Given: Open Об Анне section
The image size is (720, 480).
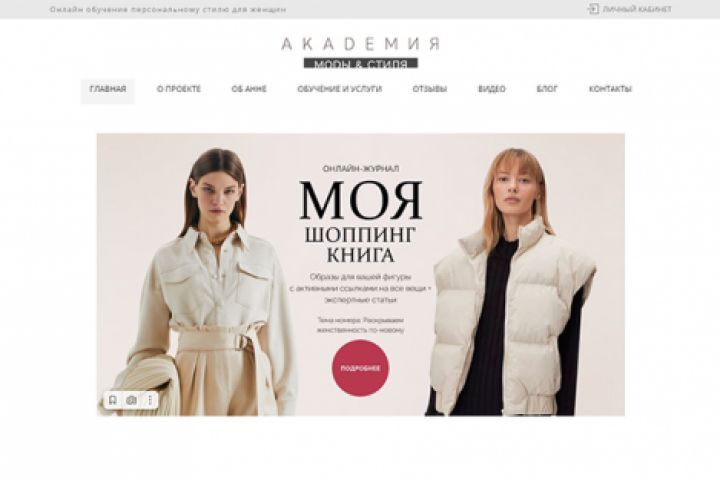Looking at the screenshot, I should 249,89.
